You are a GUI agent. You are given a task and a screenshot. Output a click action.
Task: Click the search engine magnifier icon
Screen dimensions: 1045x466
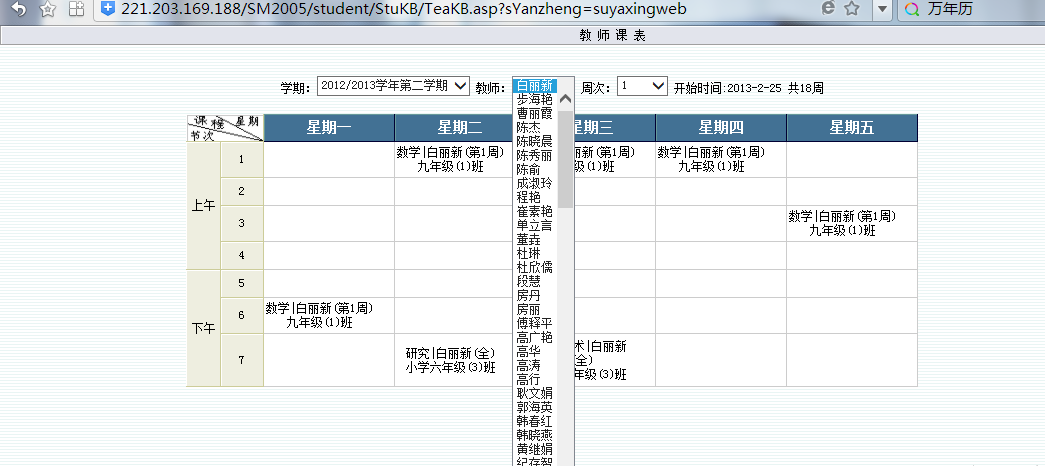(912, 9)
